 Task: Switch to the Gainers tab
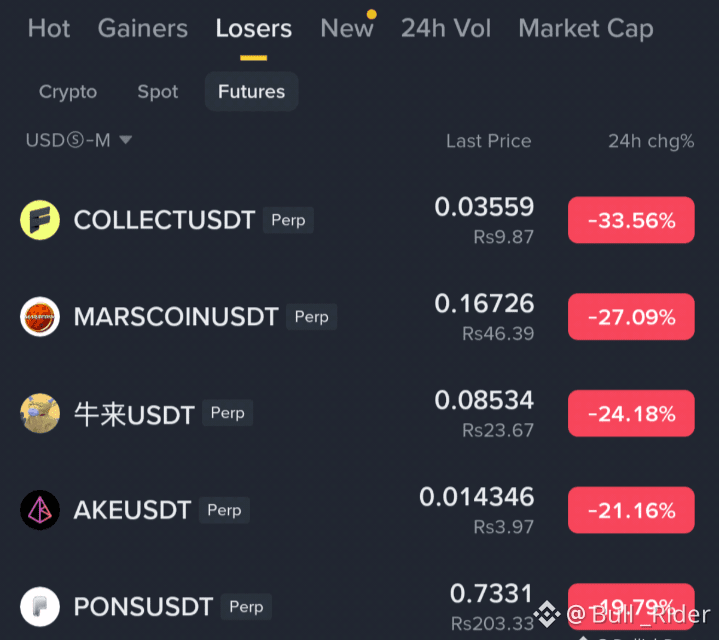(x=143, y=28)
